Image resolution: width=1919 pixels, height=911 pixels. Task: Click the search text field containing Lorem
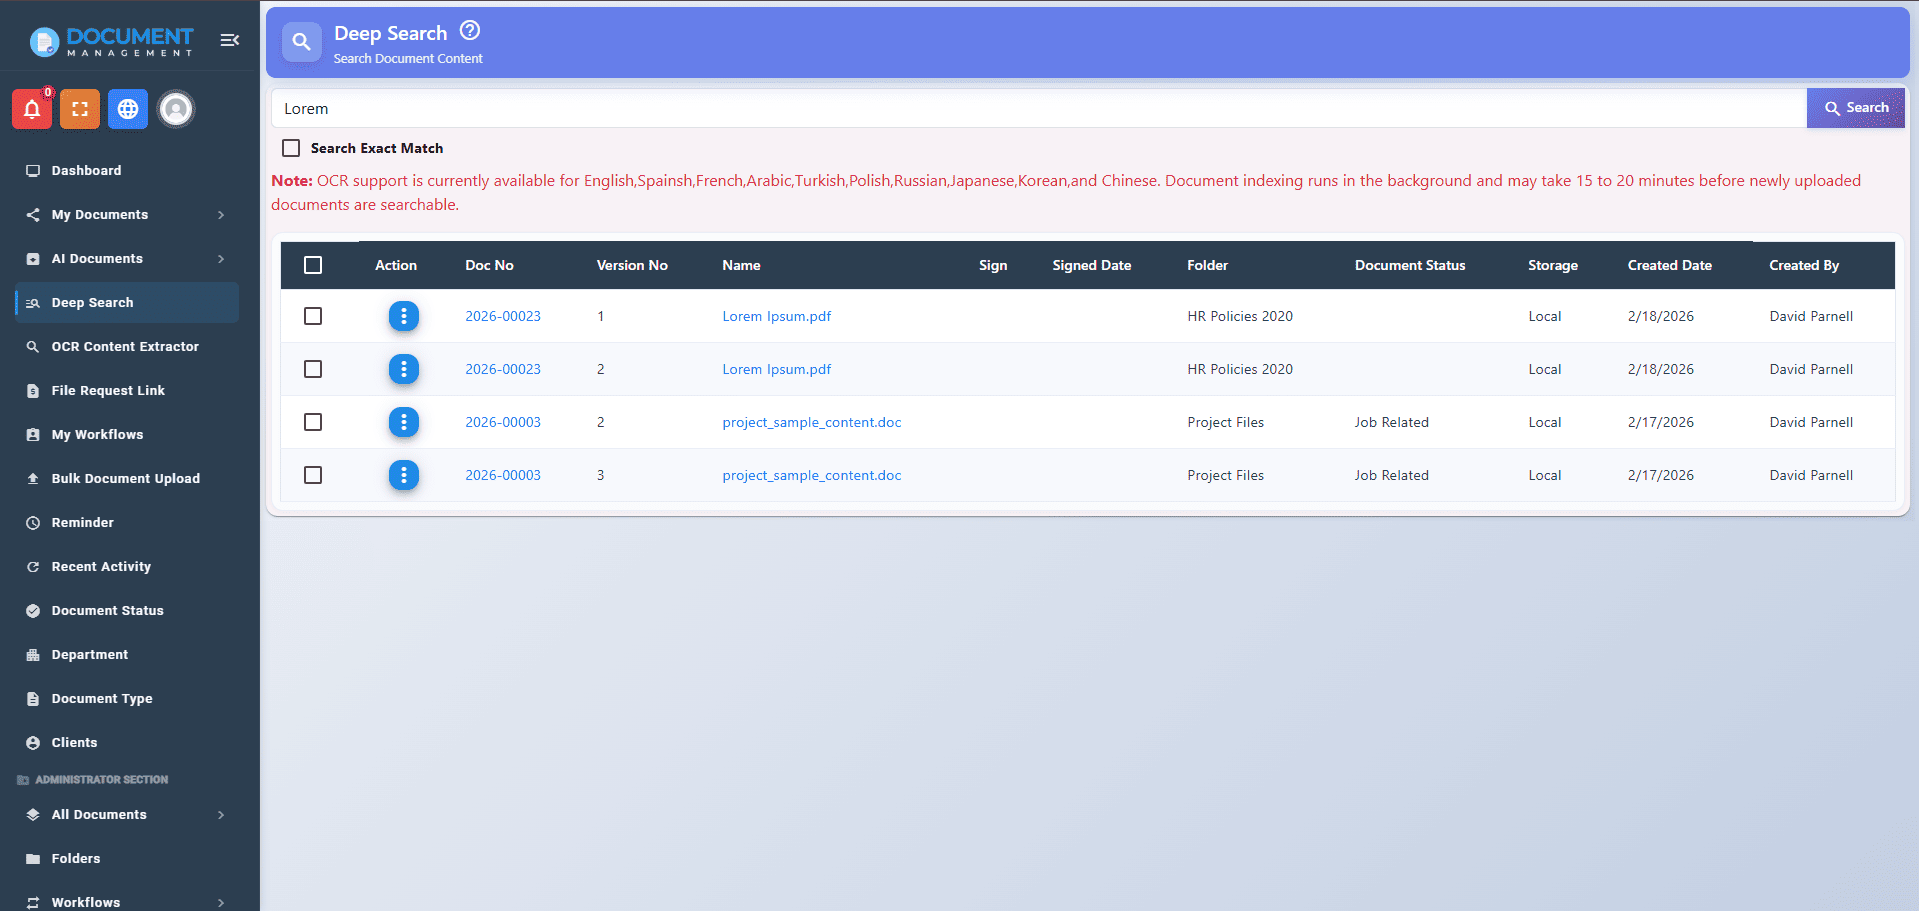(1039, 108)
